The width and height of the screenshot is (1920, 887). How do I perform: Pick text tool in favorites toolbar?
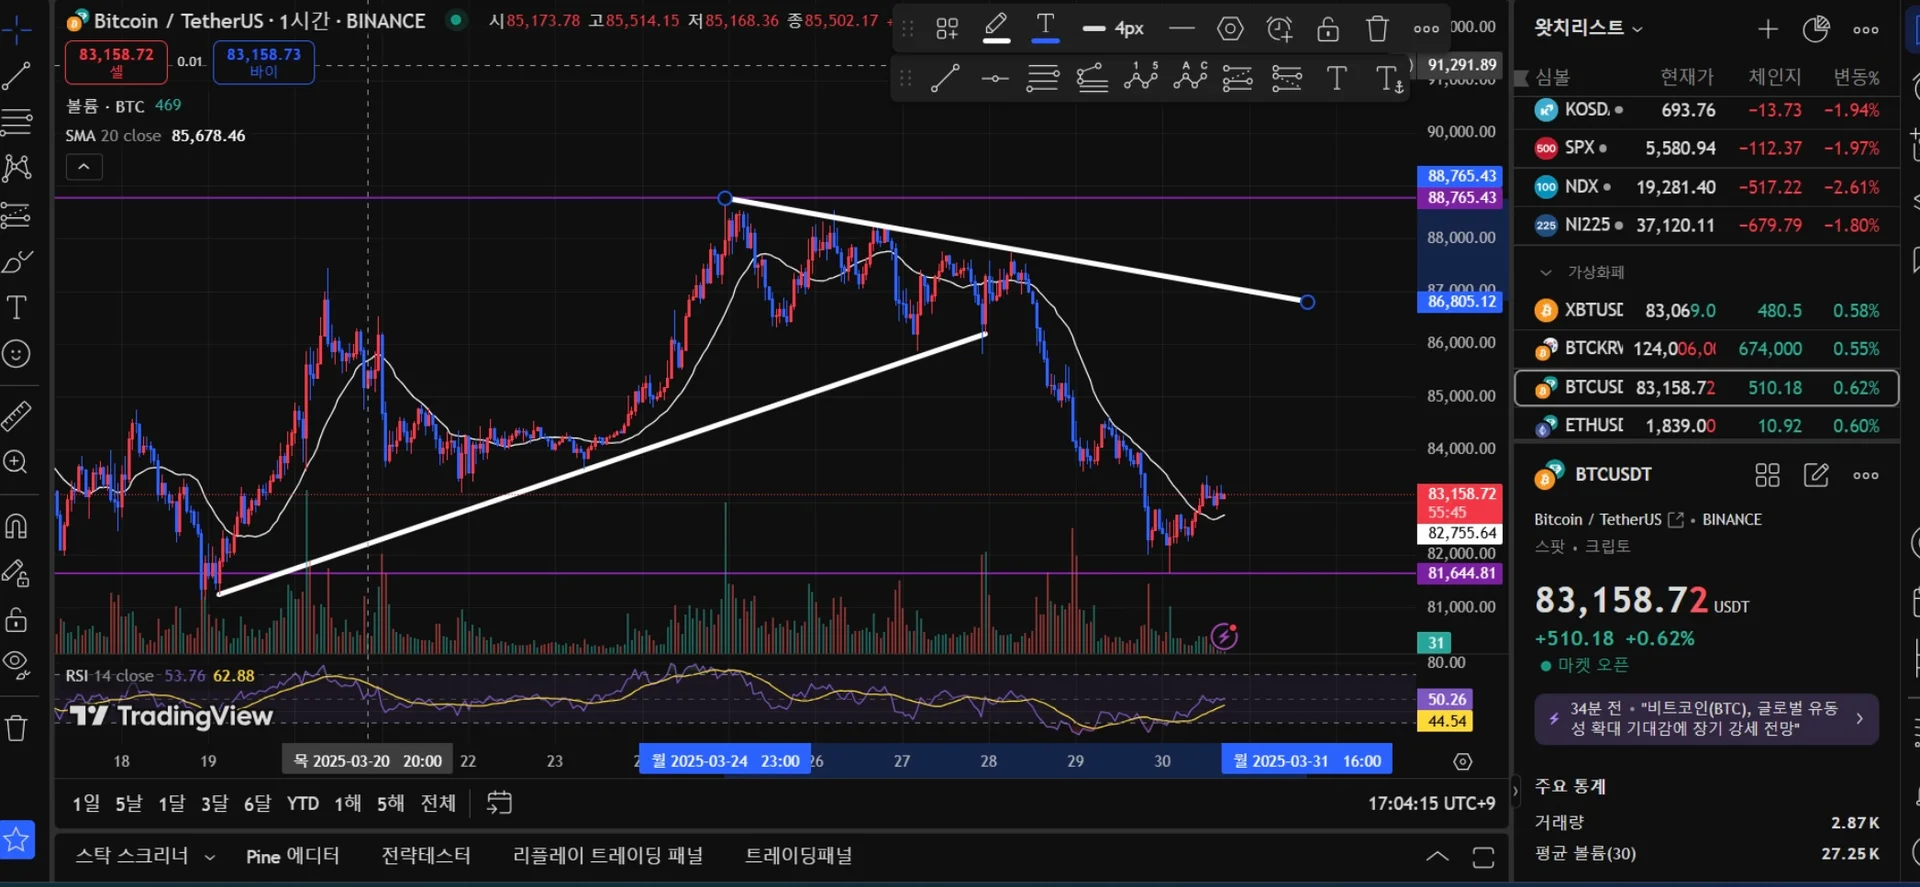pyautogui.click(x=1336, y=78)
